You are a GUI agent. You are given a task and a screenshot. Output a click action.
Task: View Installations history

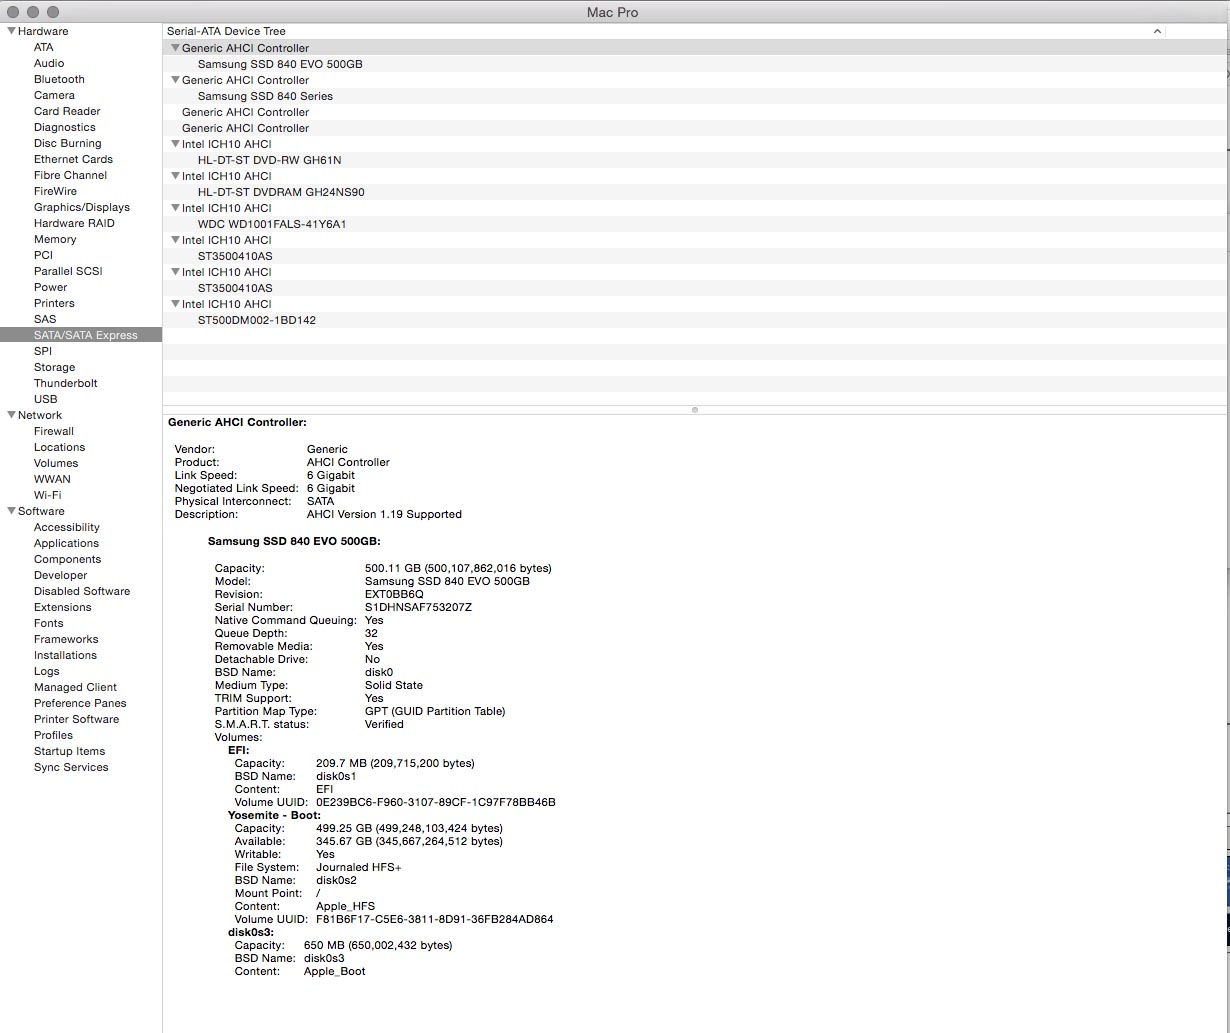click(66, 655)
